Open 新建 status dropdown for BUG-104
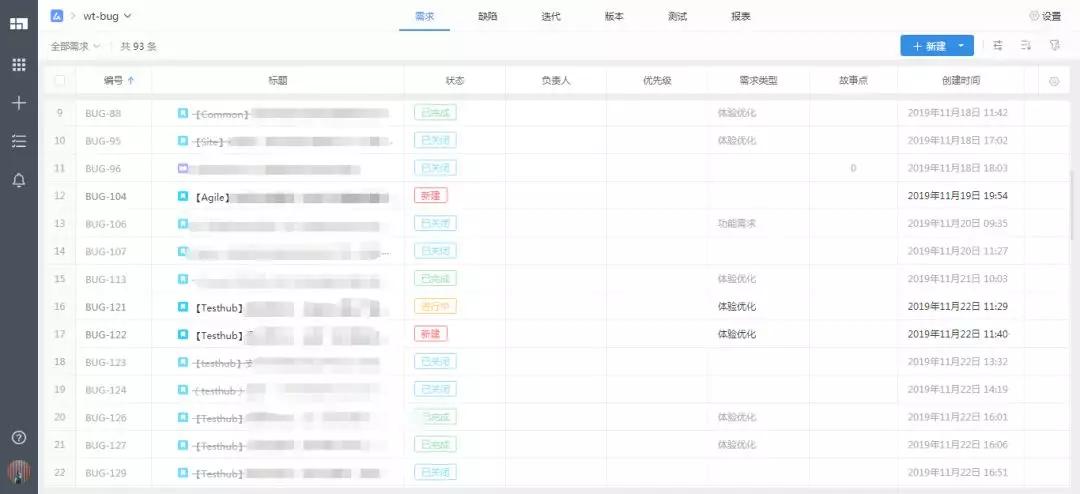This screenshot has width=1080, height=494. [x=430, y=196]
